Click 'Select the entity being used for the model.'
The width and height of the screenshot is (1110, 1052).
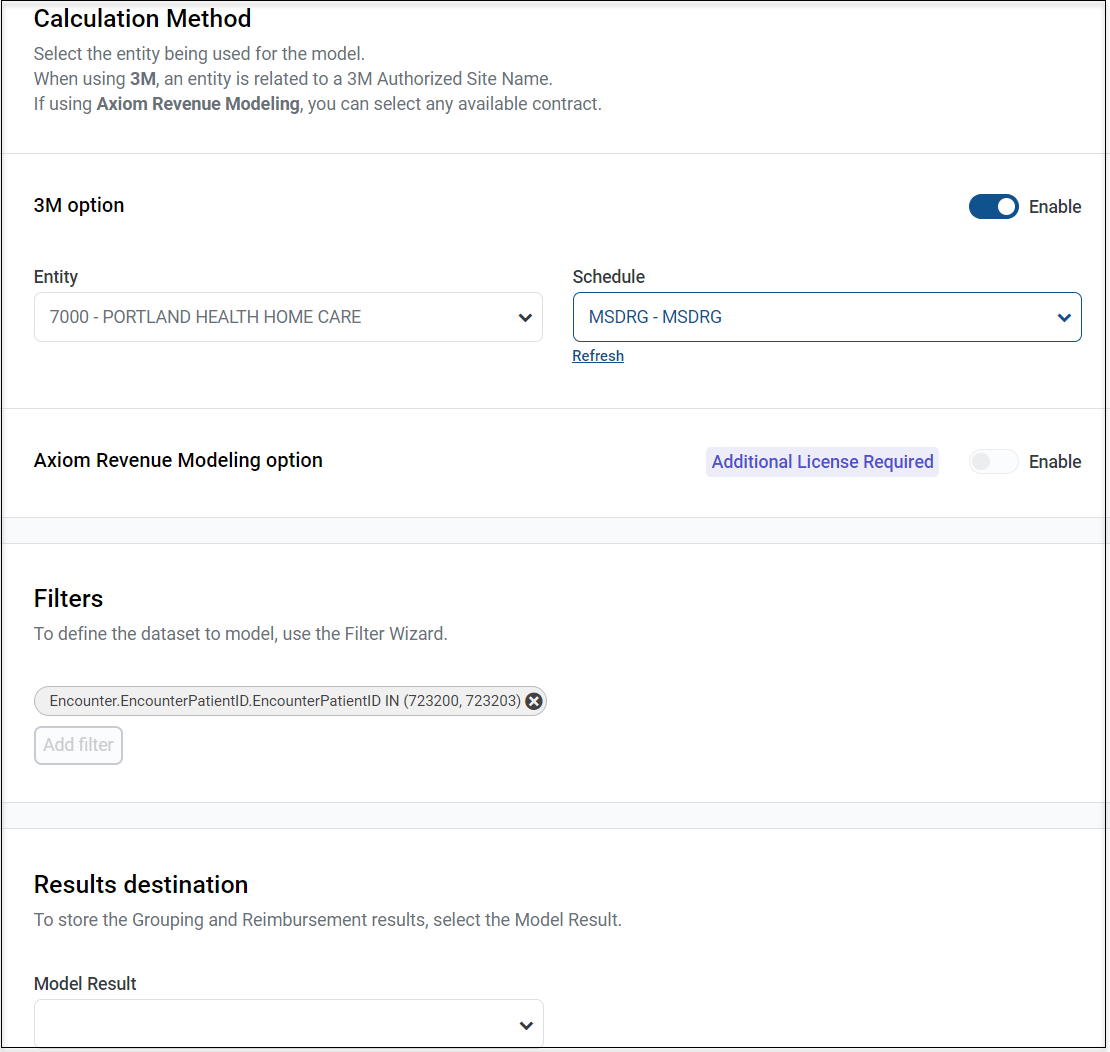coord(199,54)
